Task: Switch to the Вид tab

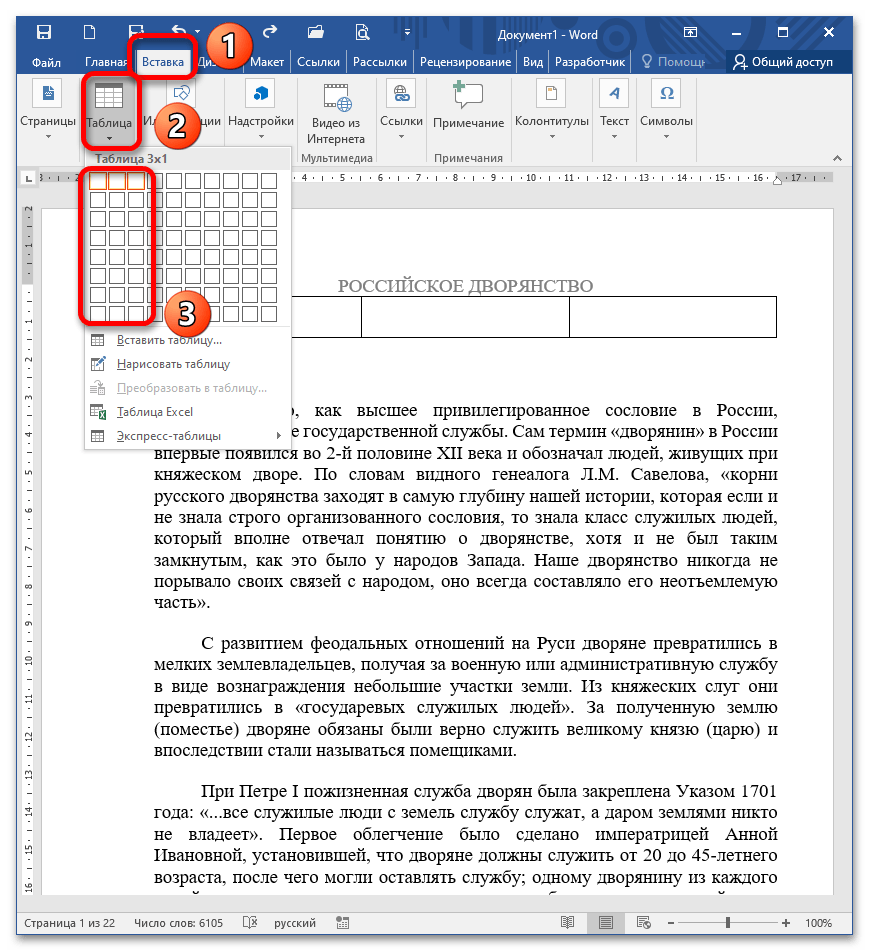Action: coord(532,62)
